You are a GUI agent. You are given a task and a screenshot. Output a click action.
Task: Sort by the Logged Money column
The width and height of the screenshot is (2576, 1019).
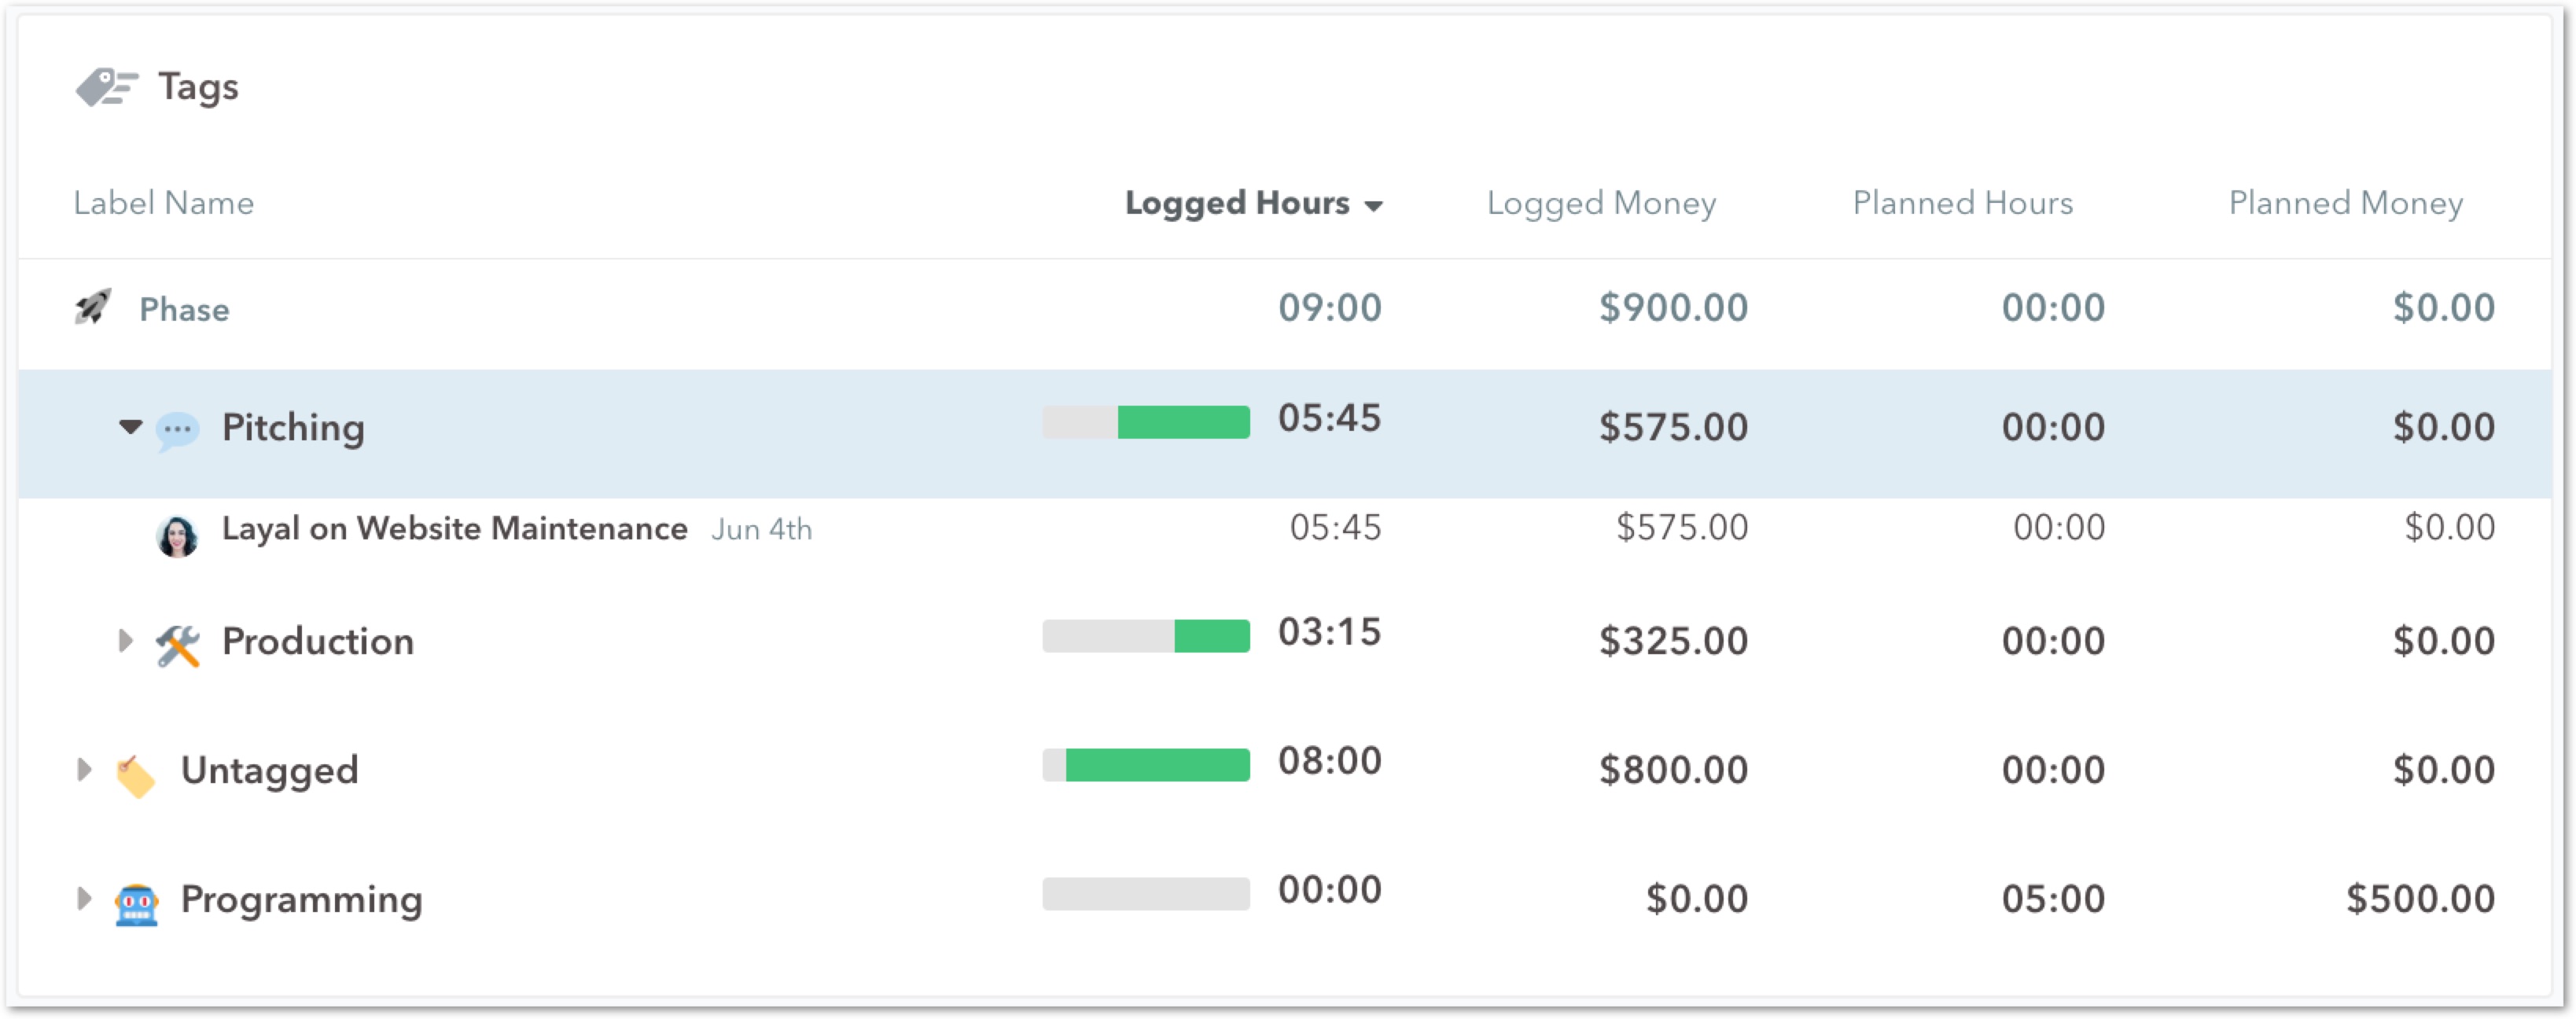1600,203
